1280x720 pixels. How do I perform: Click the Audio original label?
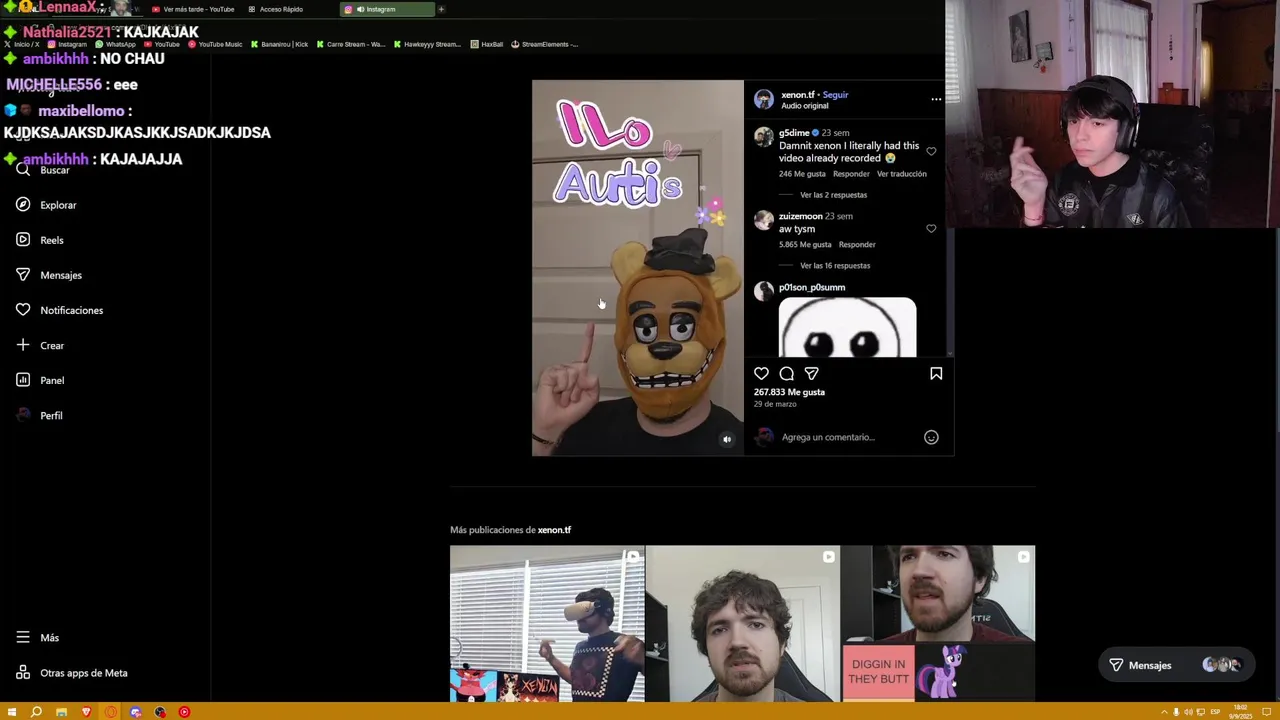tap(805, 106)
